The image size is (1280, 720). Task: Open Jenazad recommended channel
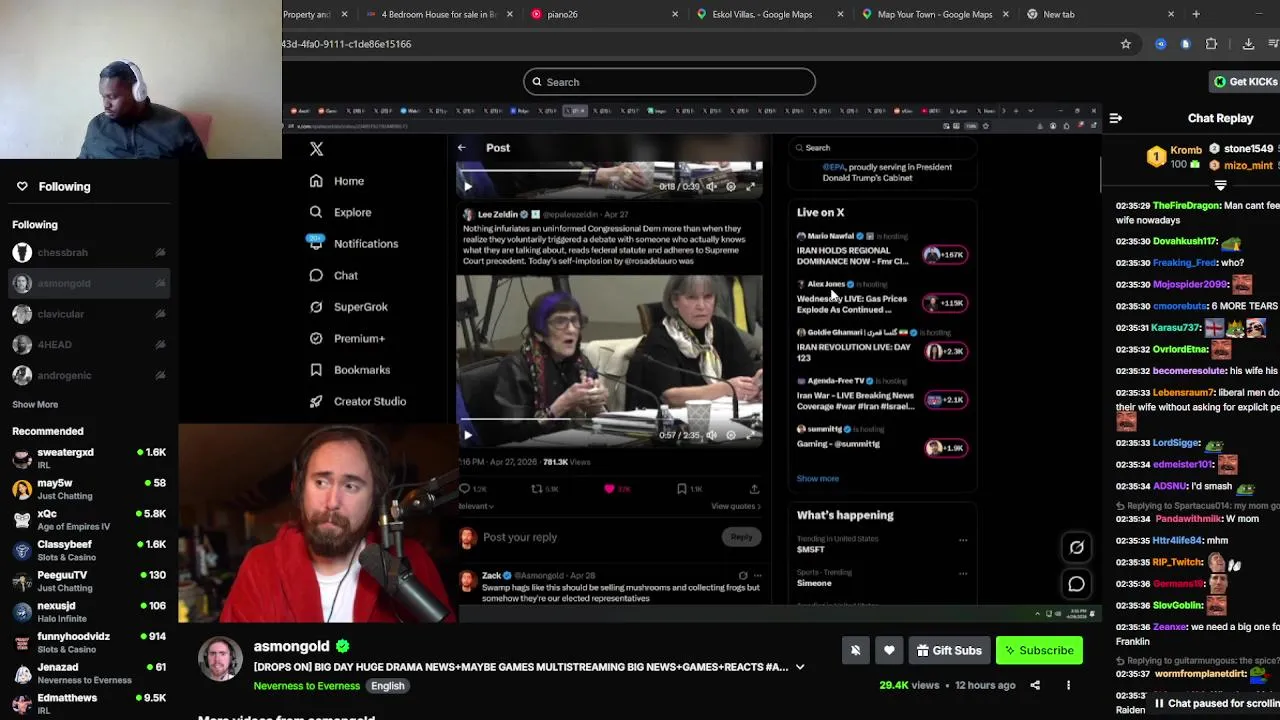pyautogui.click(x=89, y=673)
